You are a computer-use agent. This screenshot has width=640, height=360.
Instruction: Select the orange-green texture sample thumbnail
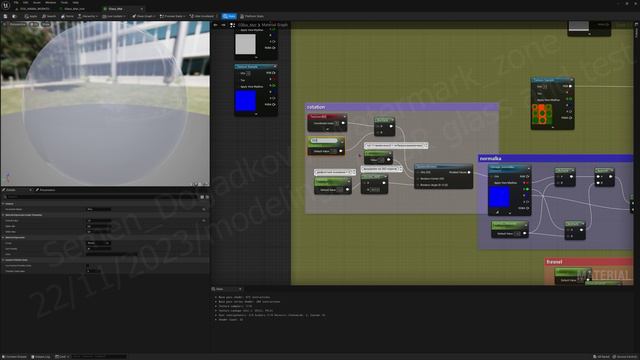coord(542,114)
